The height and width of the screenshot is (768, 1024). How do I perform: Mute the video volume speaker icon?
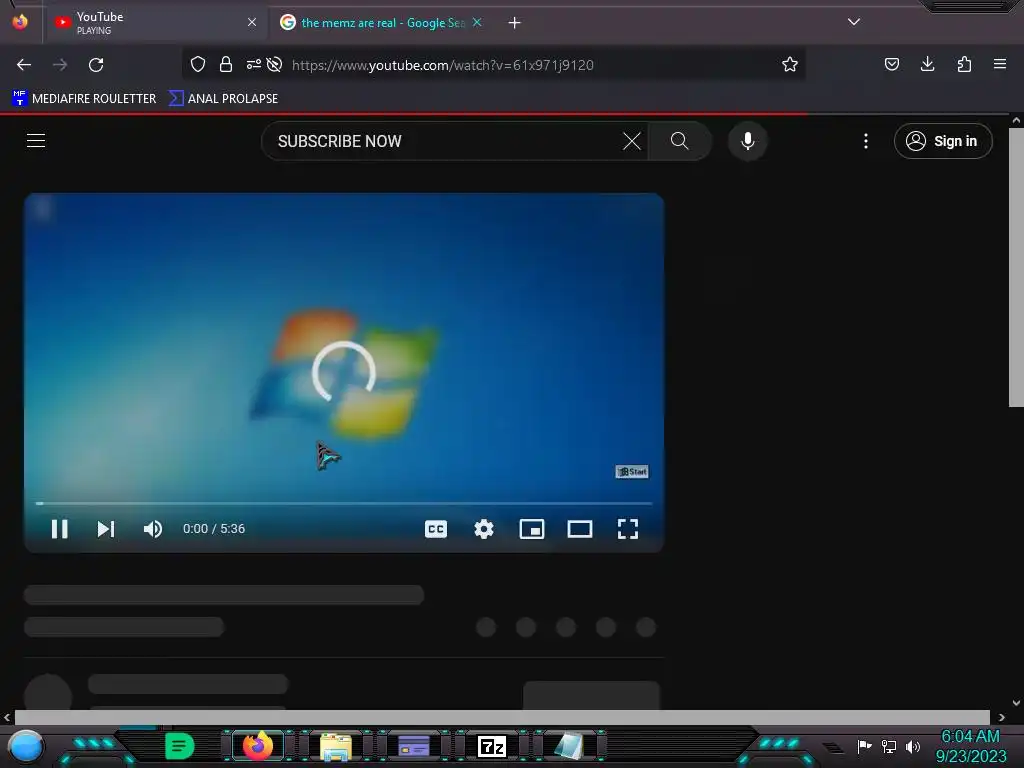153,529
